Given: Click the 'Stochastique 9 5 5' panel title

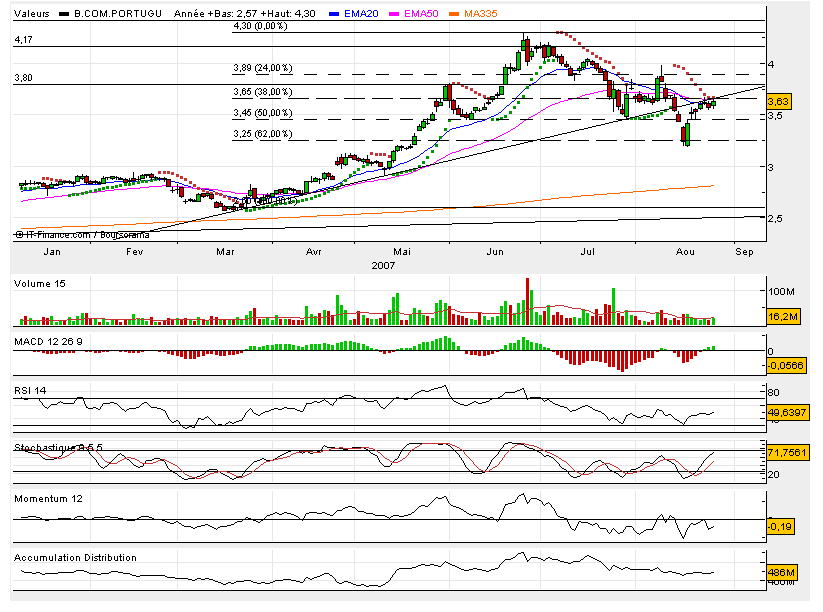Looking at the screenshot, I should coord(58,447).
